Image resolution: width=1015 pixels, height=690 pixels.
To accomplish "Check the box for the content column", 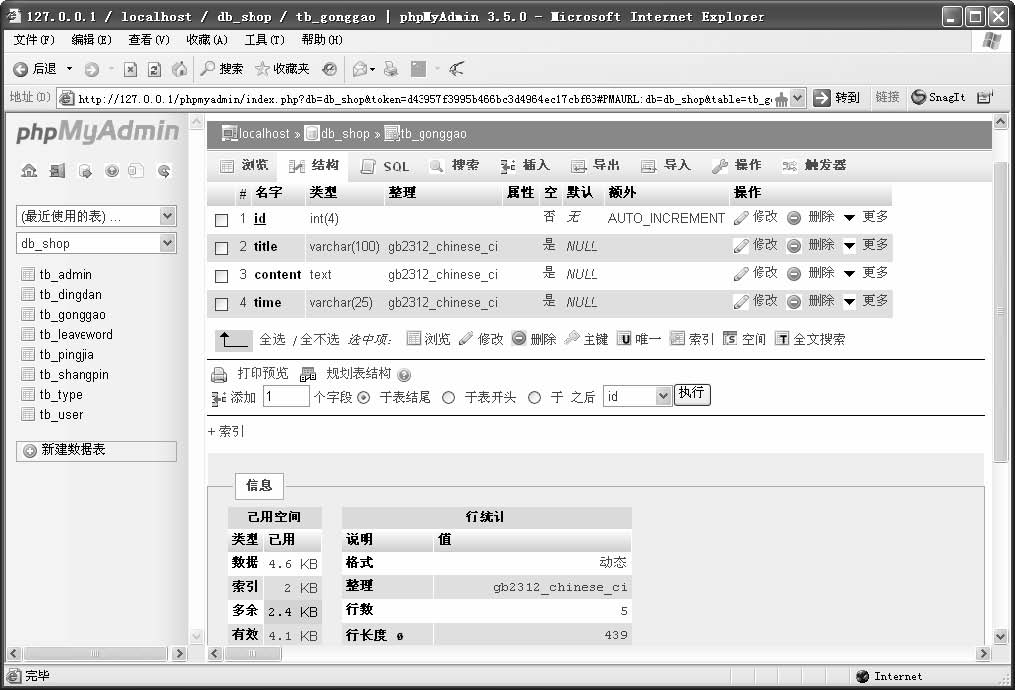I will pyautogui.click(x=221, y=276).
